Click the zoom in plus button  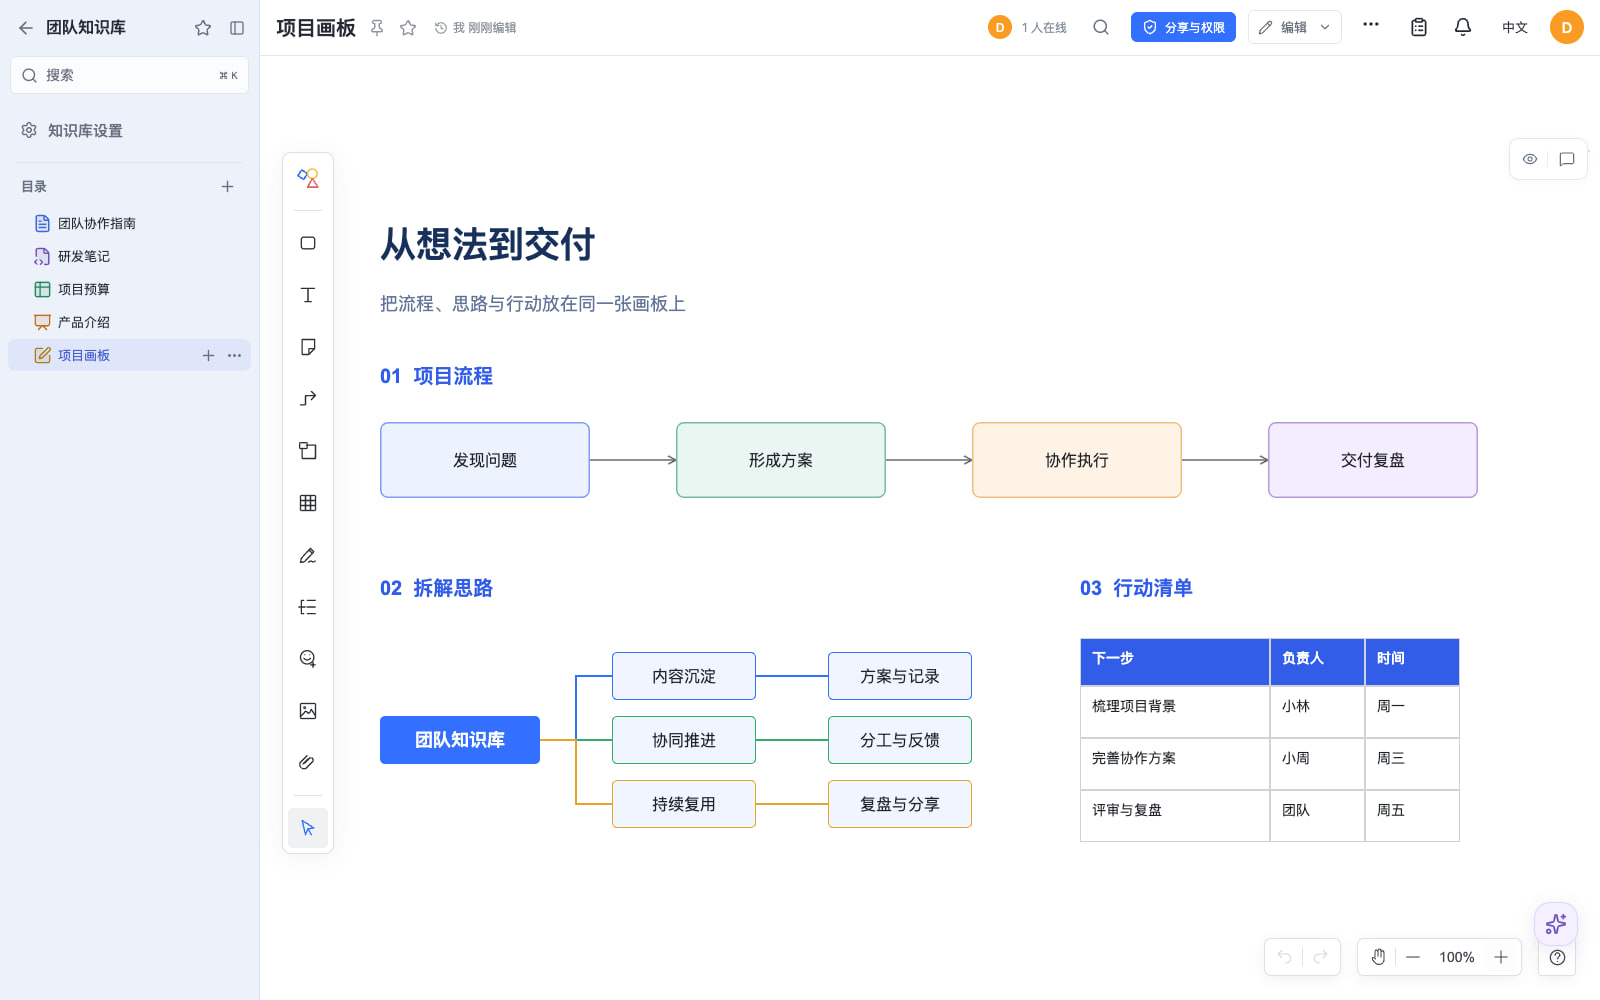[1501, 957]
